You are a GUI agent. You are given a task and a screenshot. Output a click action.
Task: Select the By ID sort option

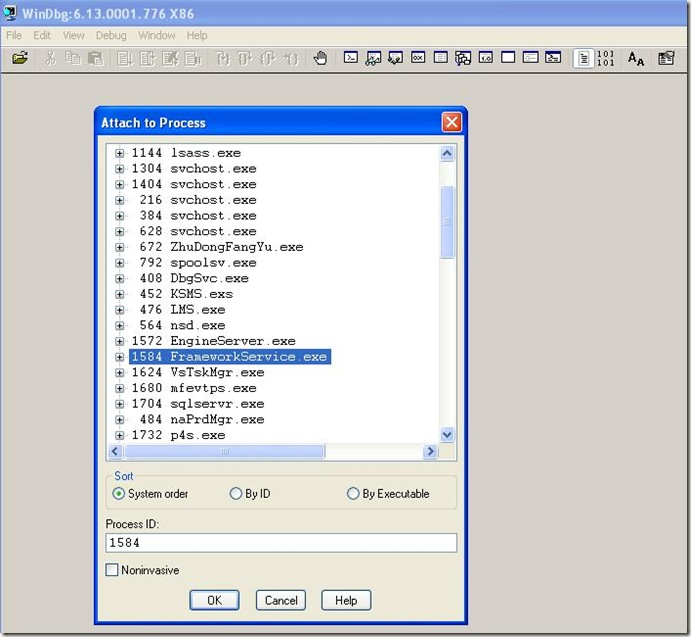click(236, 494)
